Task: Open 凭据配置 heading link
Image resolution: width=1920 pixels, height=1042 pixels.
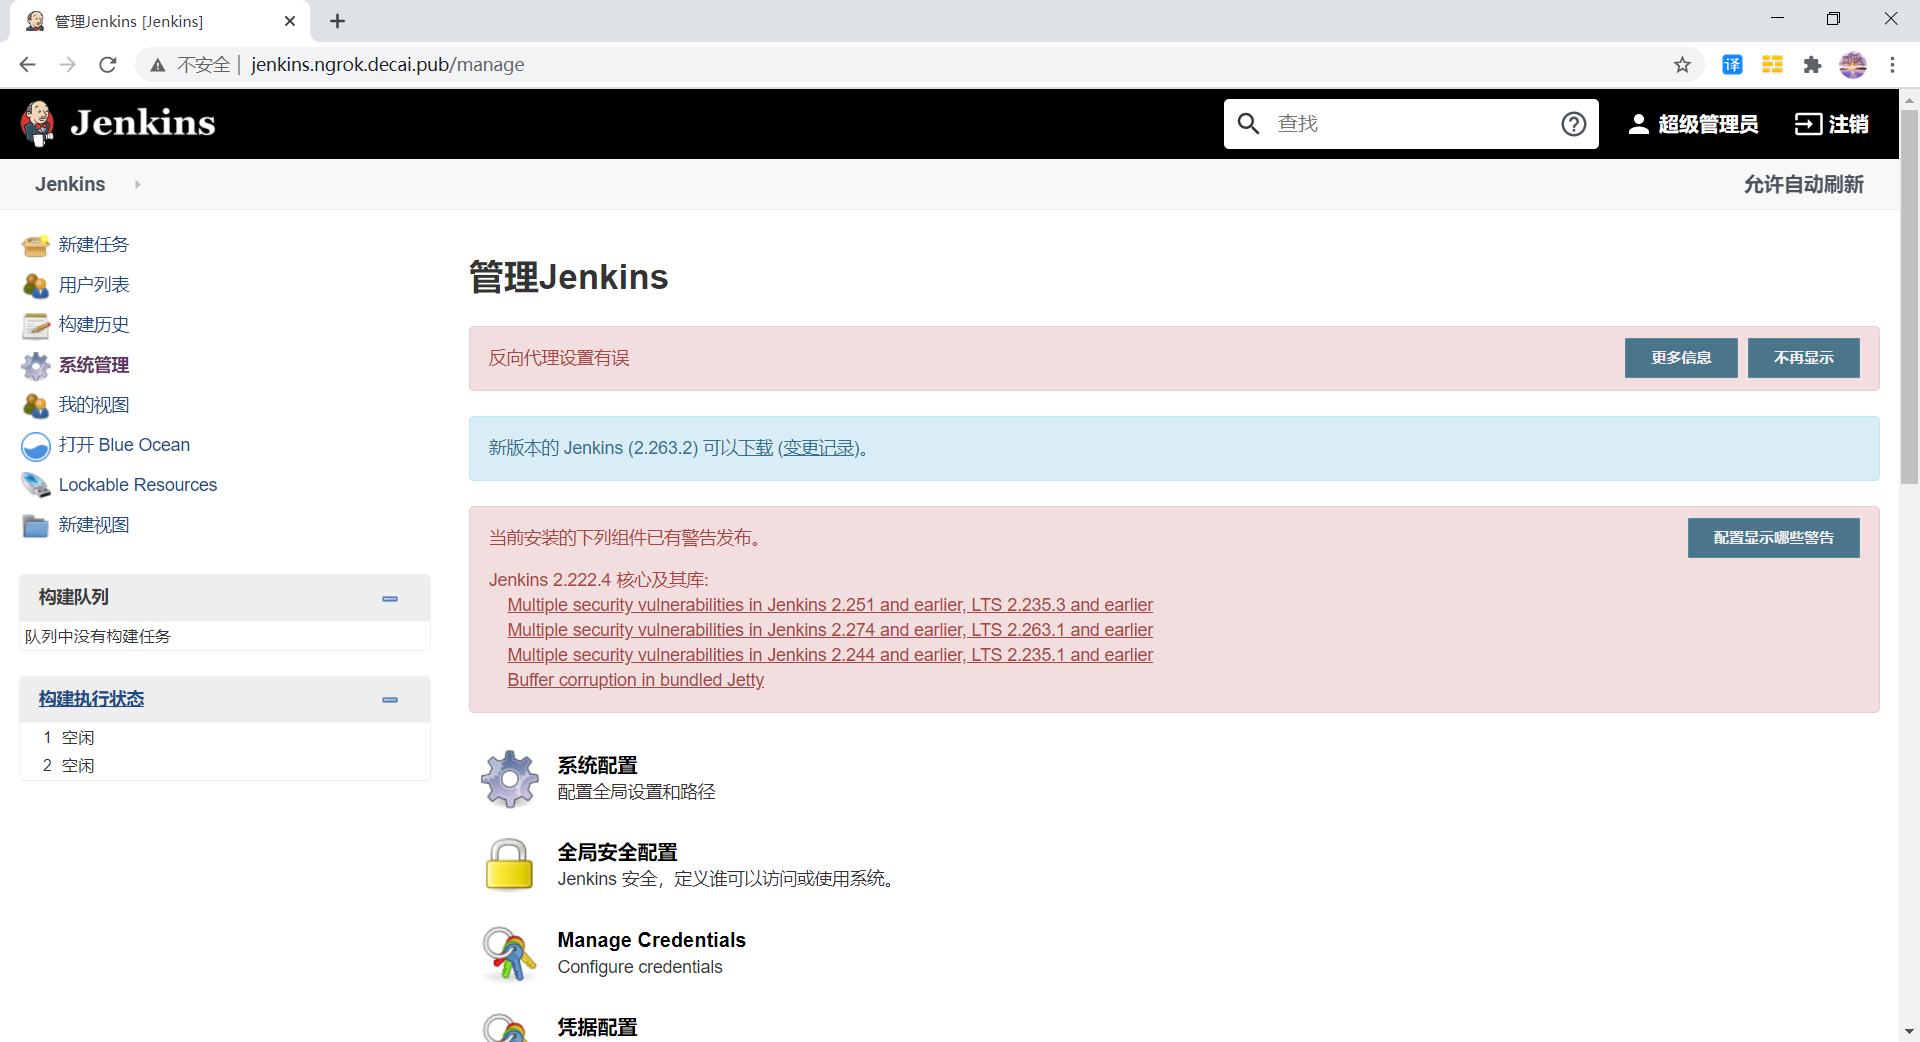Action: 597,1027
